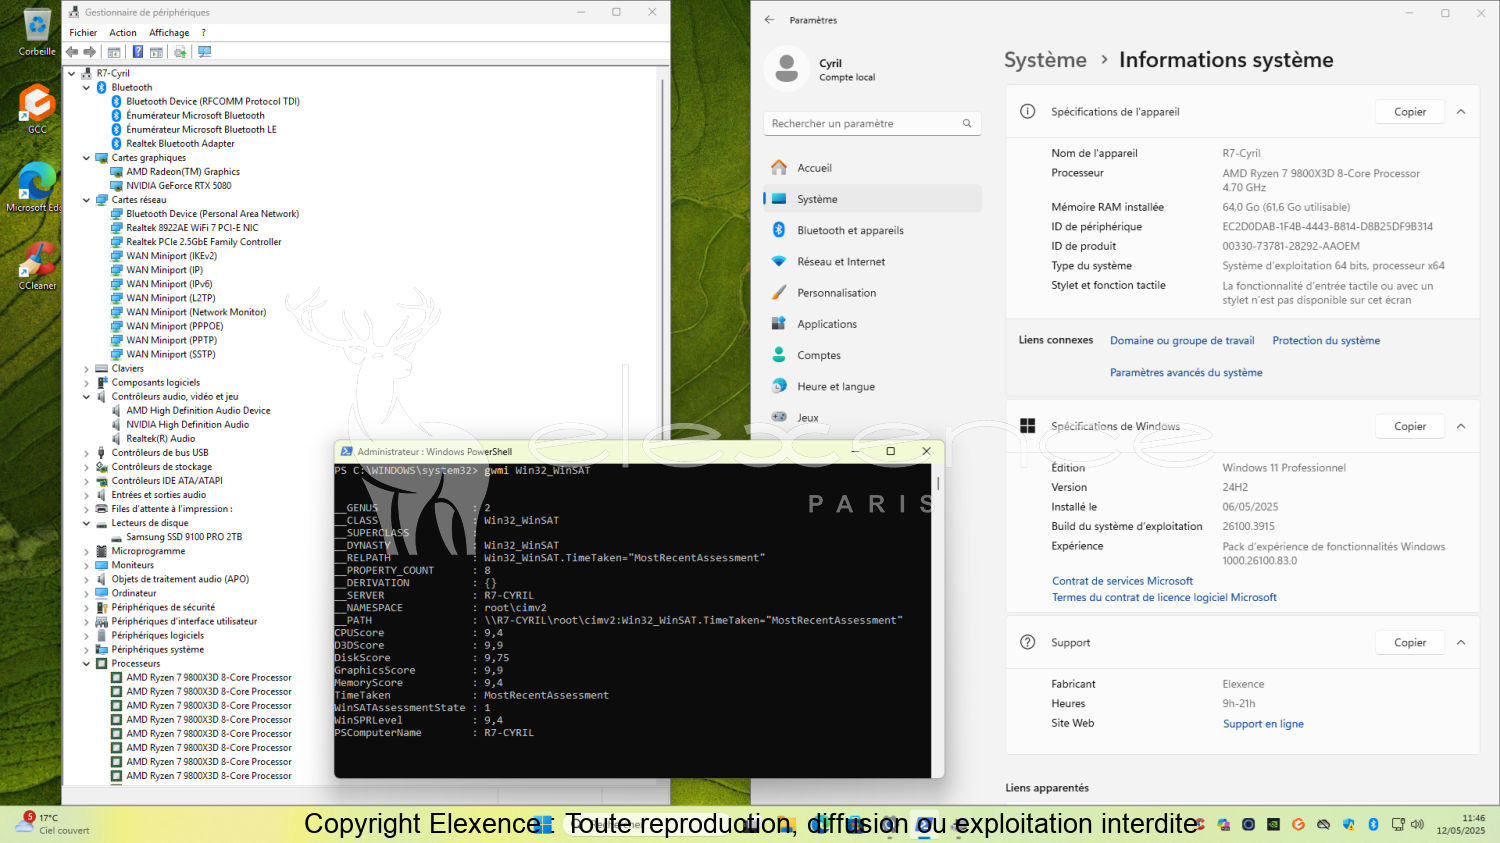Open the Fichier menu in Device Manager

click(83, 33)
